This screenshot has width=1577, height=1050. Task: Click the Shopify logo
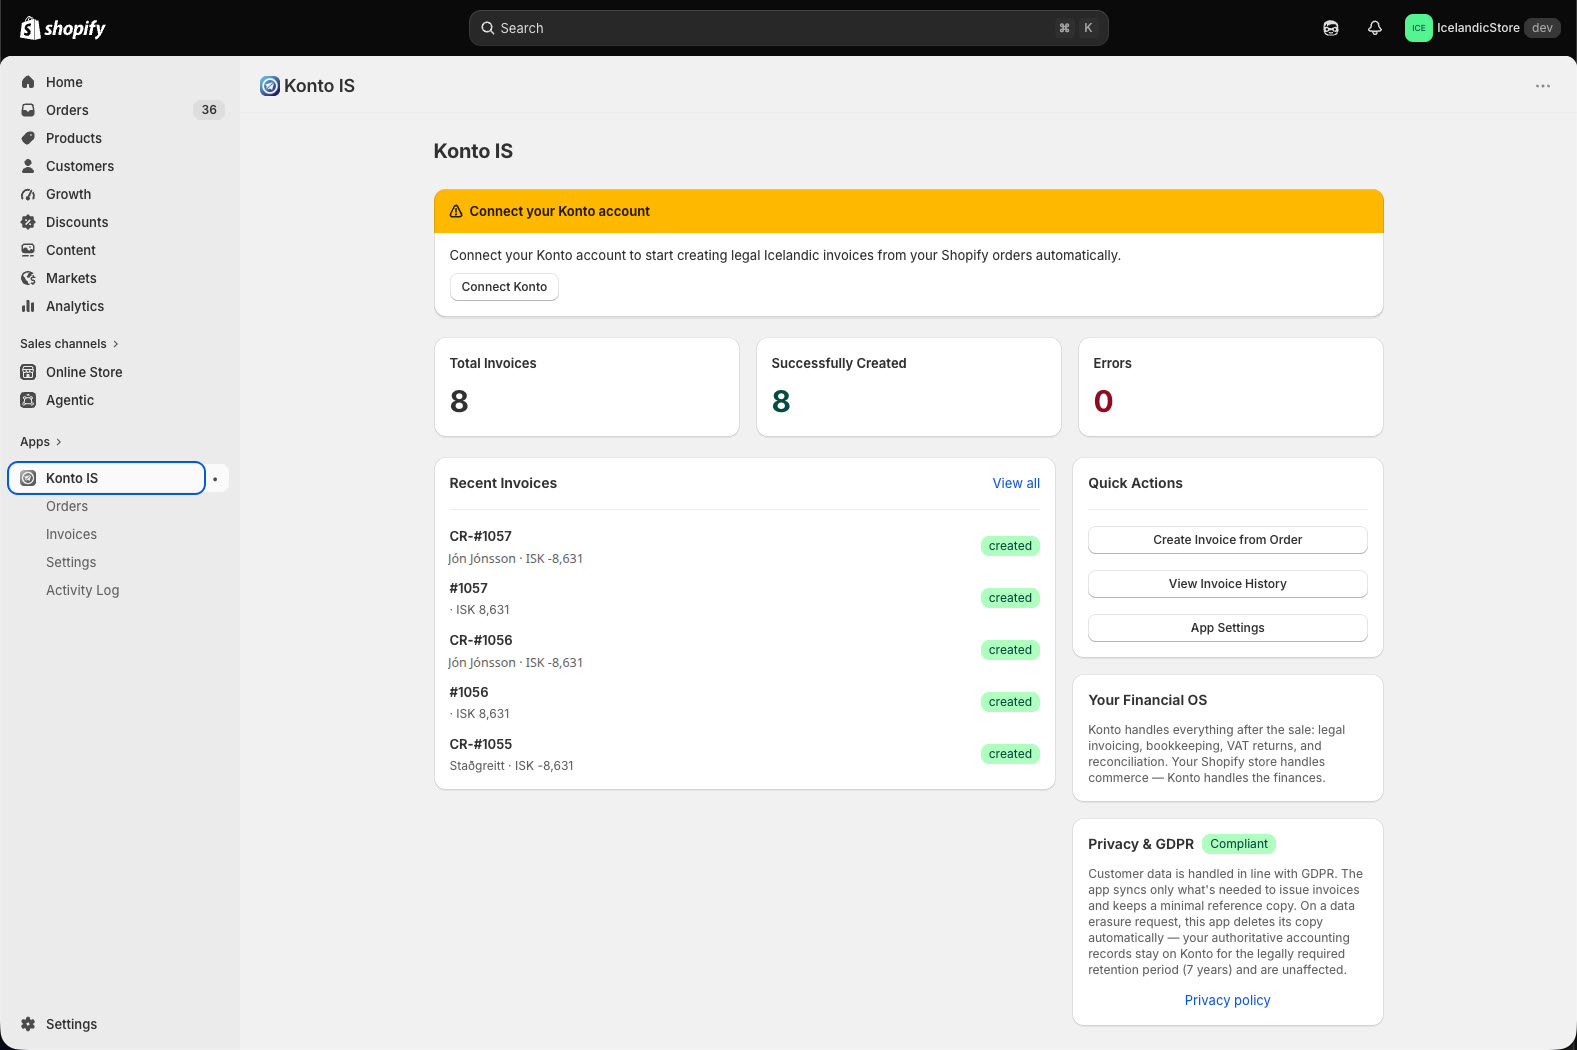(x=63, y=28)
